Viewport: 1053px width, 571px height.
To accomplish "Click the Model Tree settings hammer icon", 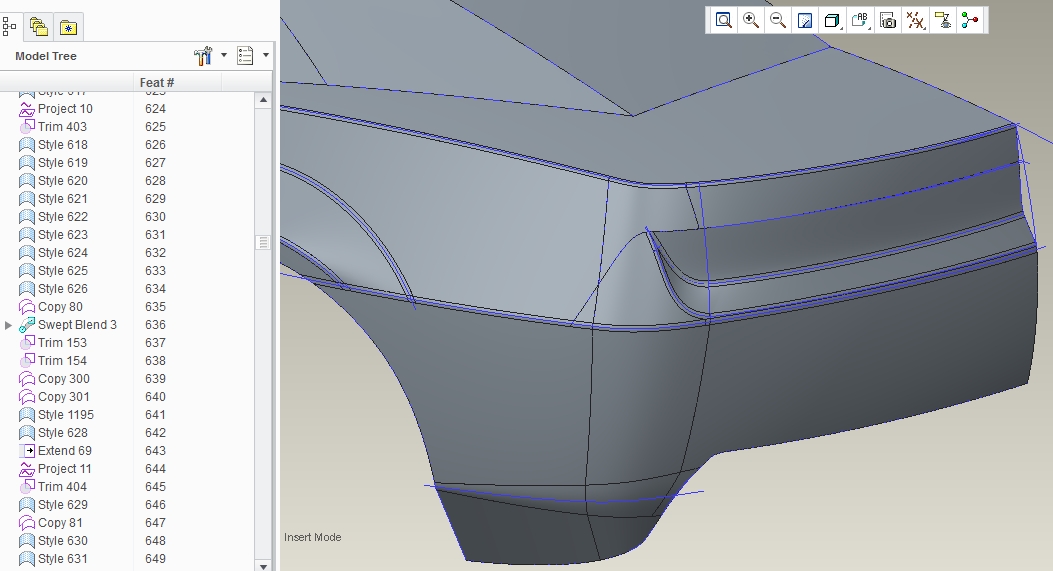I will pos(203,56).
